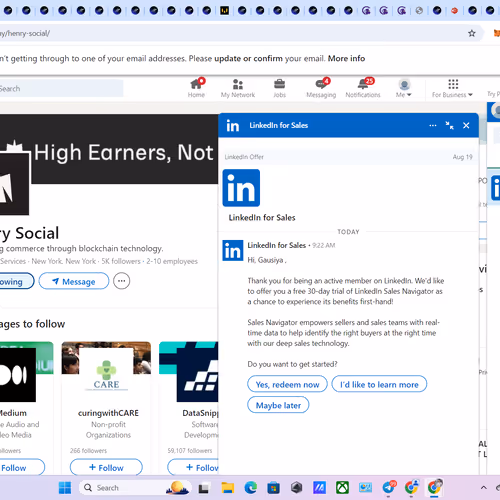Image resolution: width=500 pixels, height=500 pixels.
Task: Click Yes, redeem now button
Action: point(287,384)
